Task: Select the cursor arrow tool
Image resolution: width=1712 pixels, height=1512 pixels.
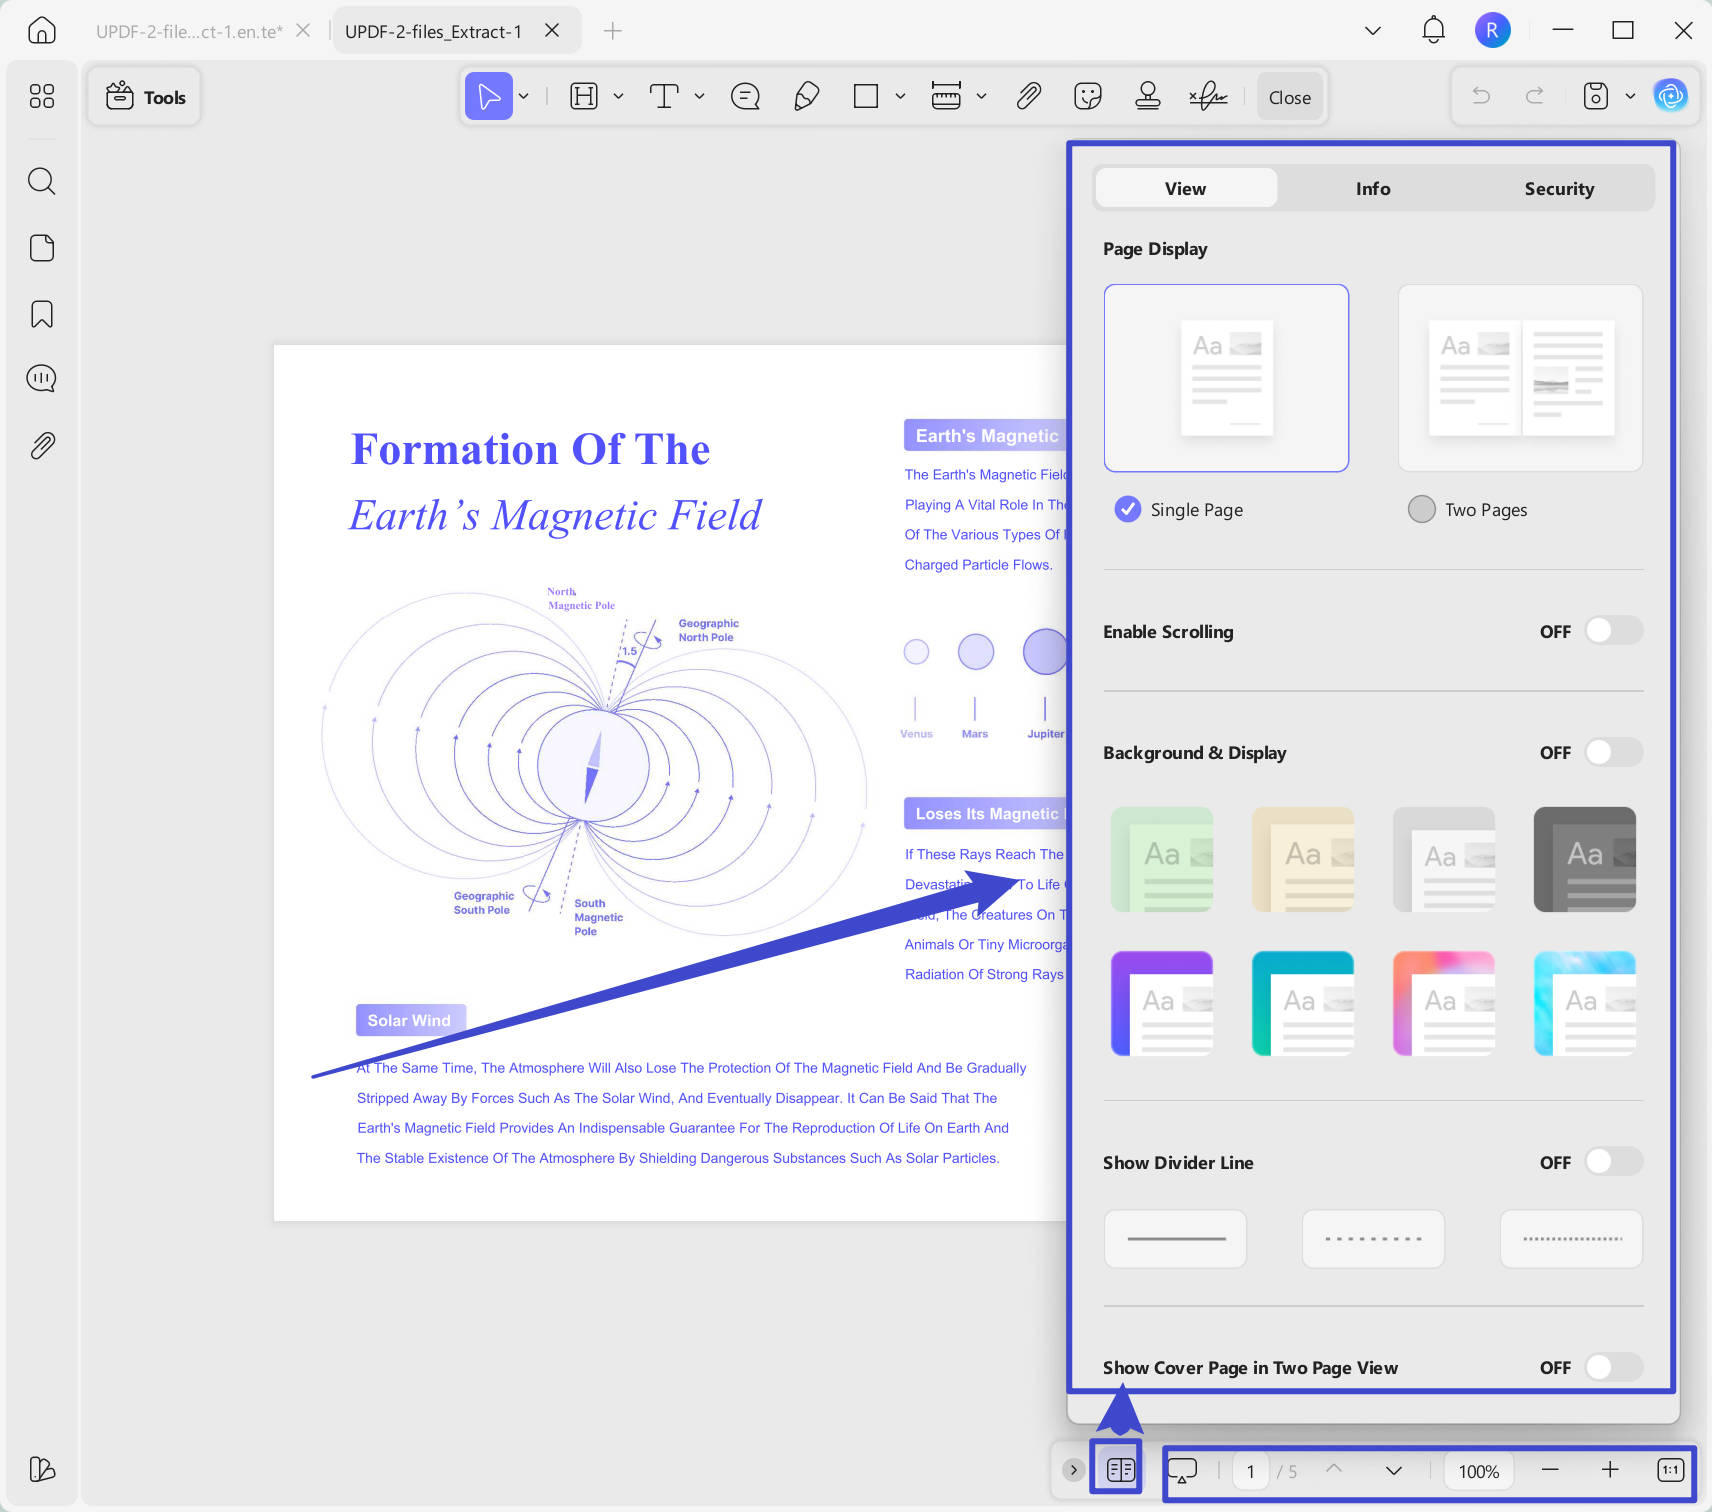Action: (489, 96)
